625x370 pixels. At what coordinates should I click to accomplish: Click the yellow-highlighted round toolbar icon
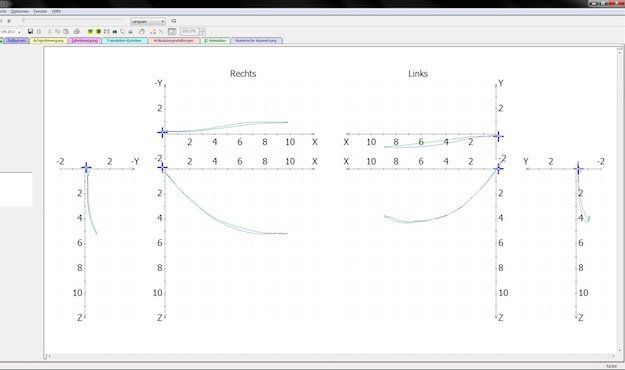coord(98,31)
